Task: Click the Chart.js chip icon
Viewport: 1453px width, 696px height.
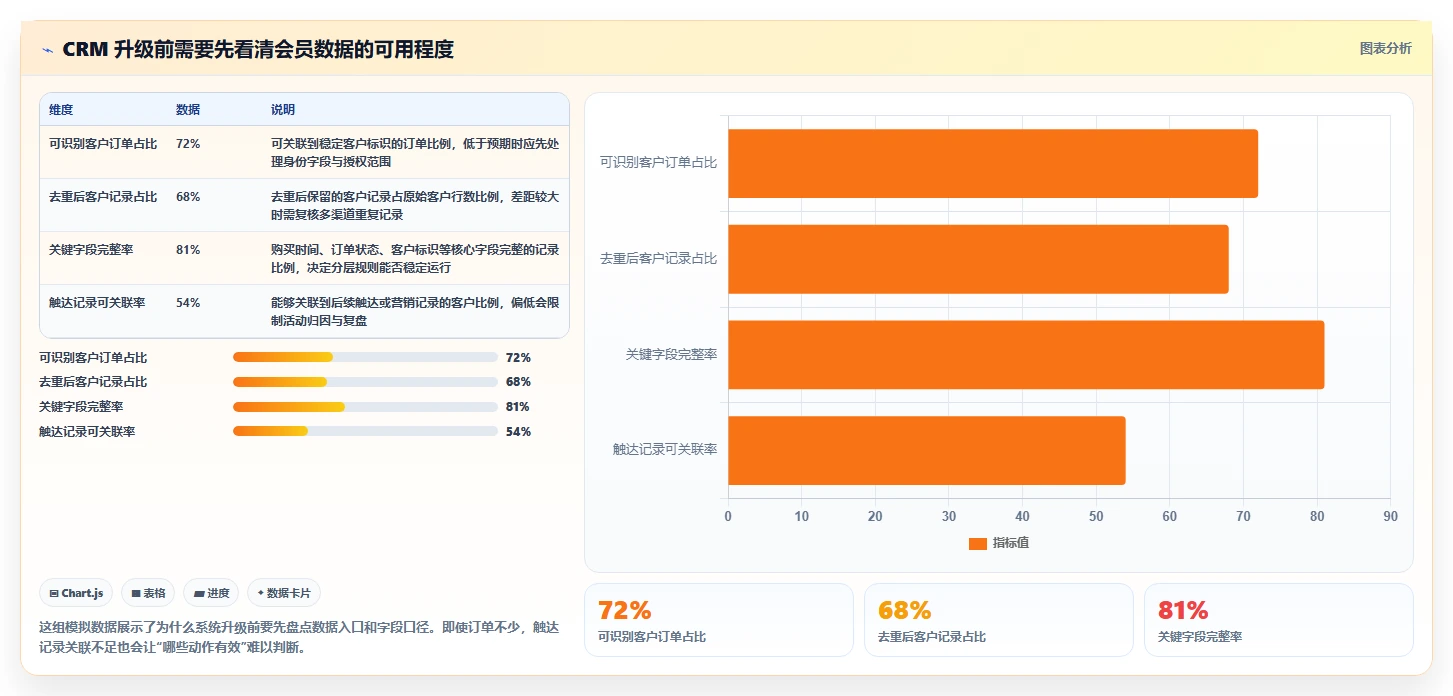Action: click(53, 593)
